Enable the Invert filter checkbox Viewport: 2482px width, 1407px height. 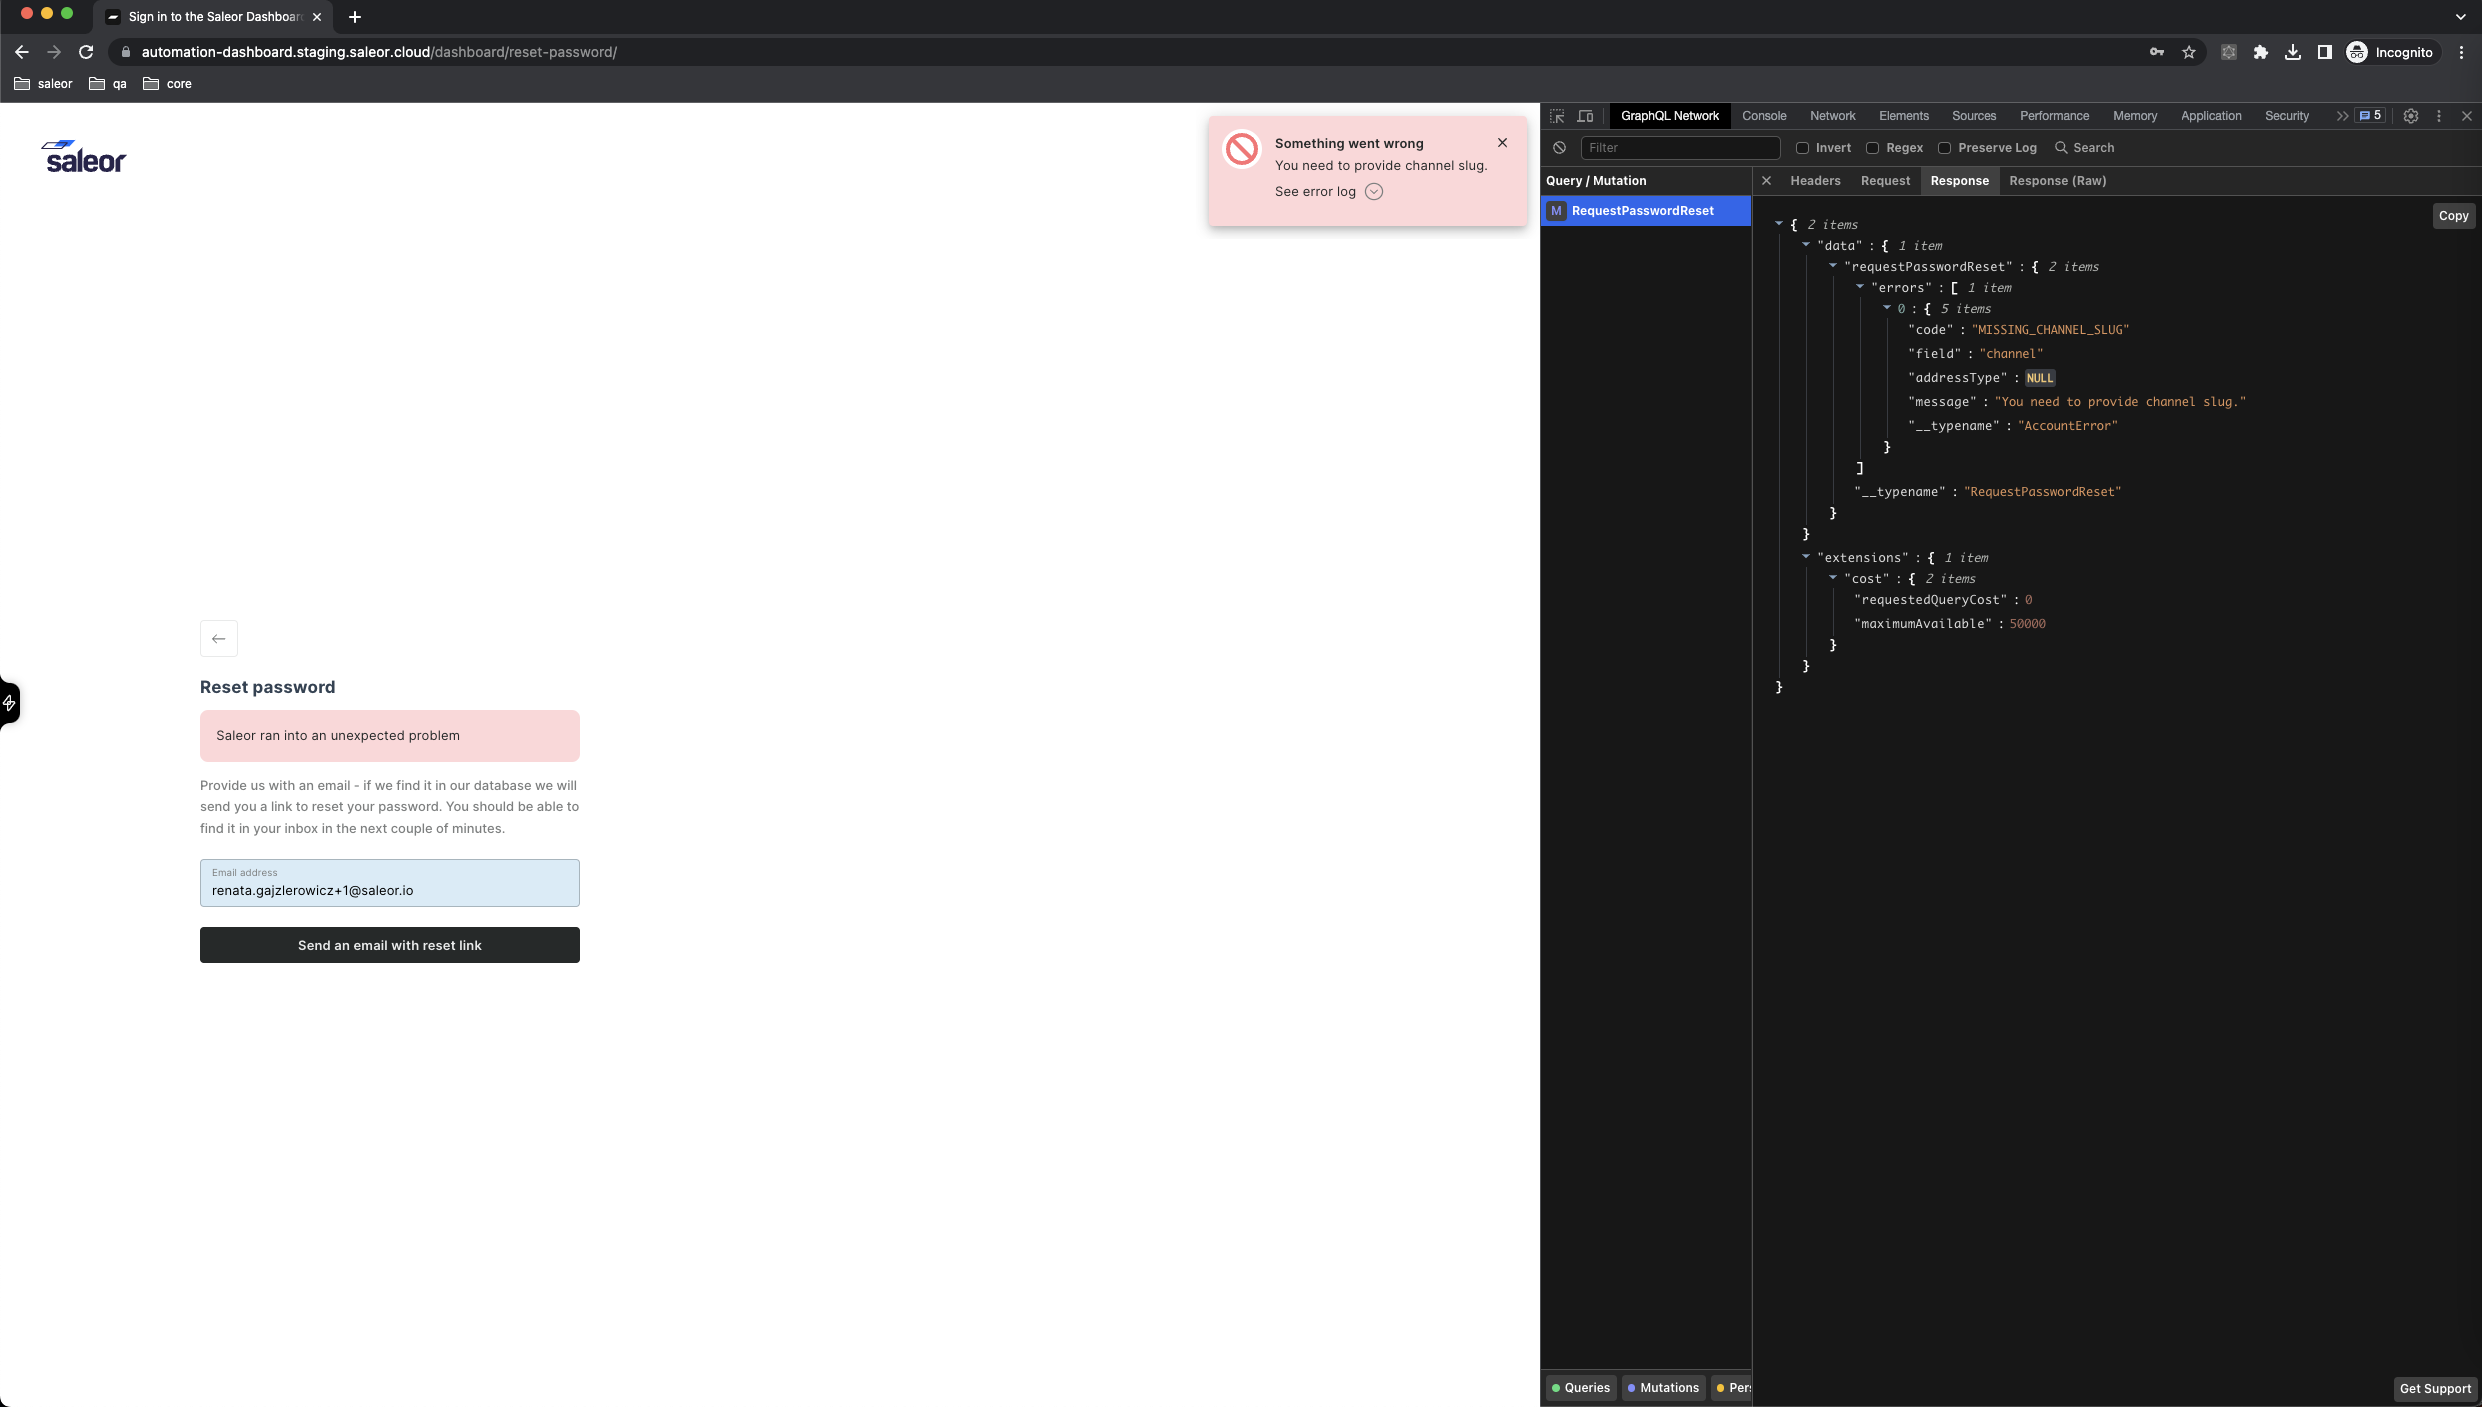[x=1802, y=147]
